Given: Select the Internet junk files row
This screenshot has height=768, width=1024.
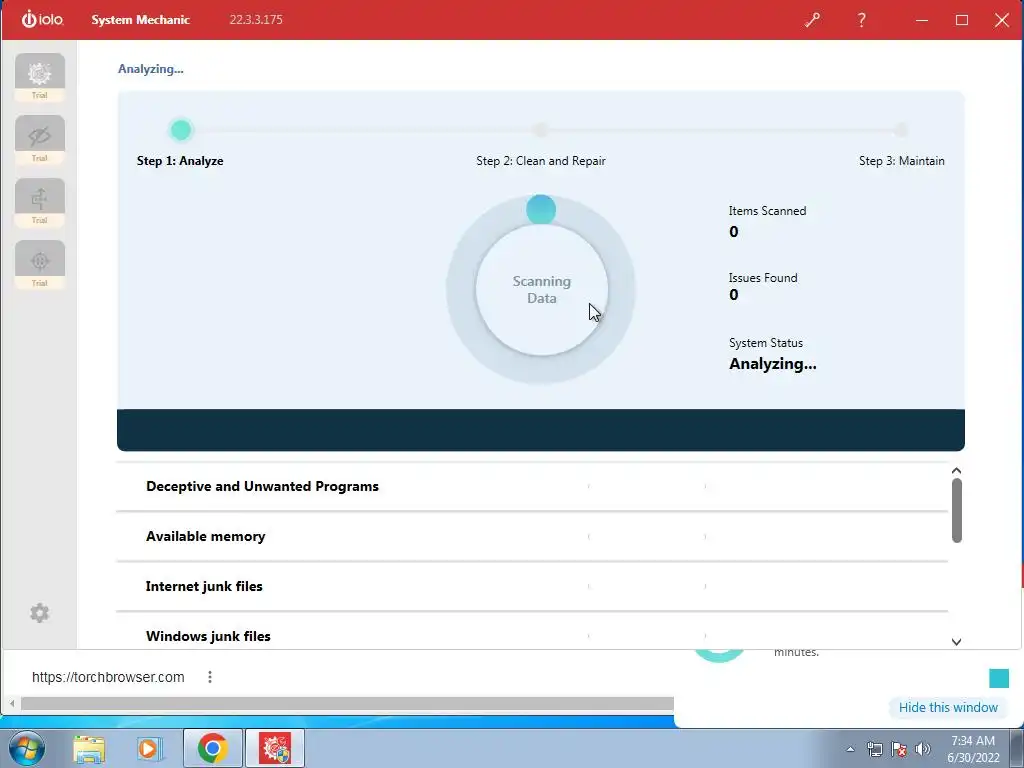Looking at the screenshot, I should pyautogui.click(x=532, y=586).
